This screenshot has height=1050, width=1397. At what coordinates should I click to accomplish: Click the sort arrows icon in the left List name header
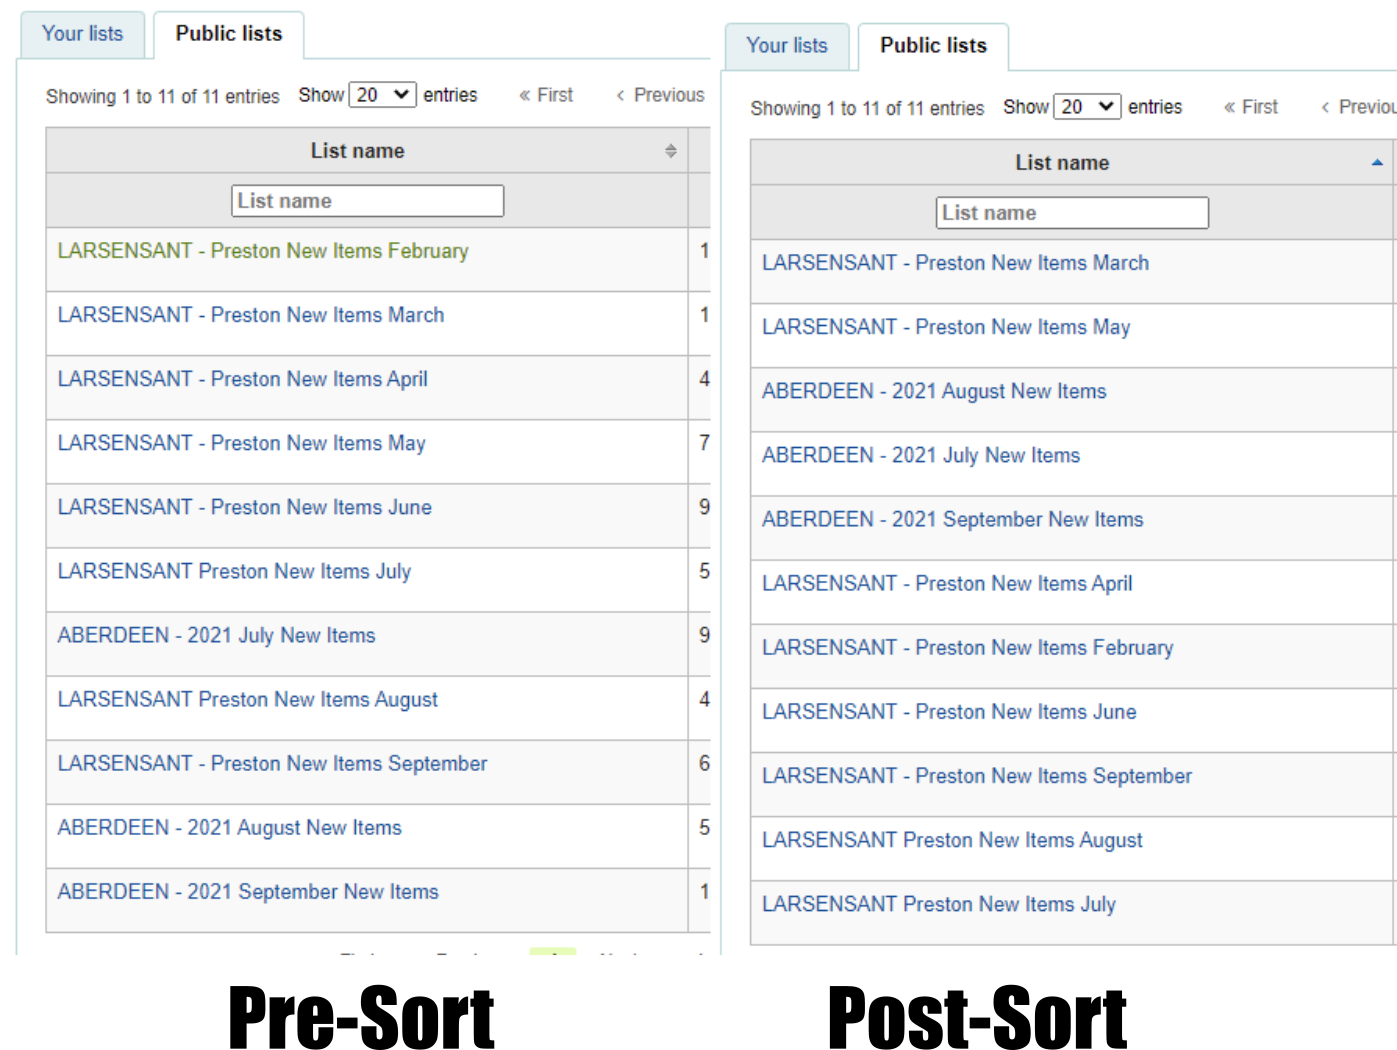tap(670, 151)
